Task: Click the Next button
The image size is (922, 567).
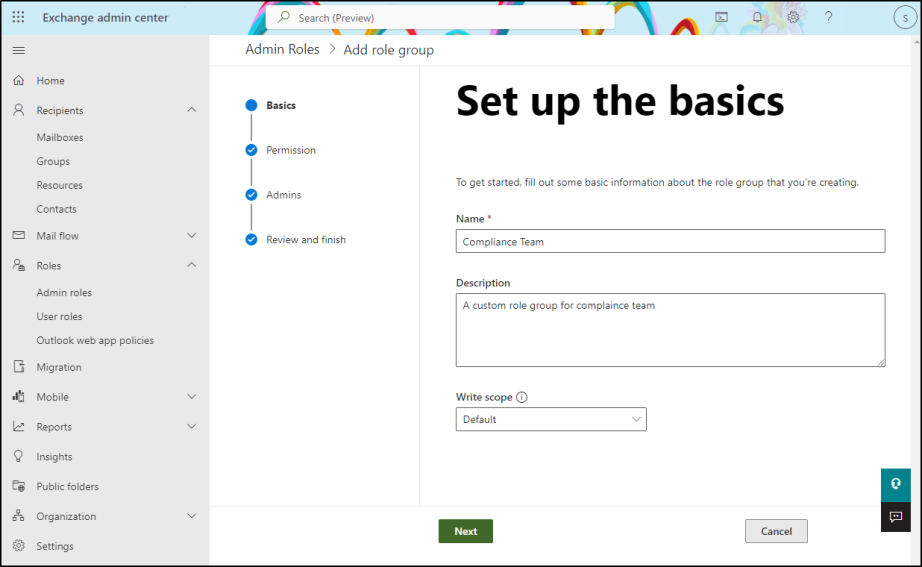Action: pos(466,531)
